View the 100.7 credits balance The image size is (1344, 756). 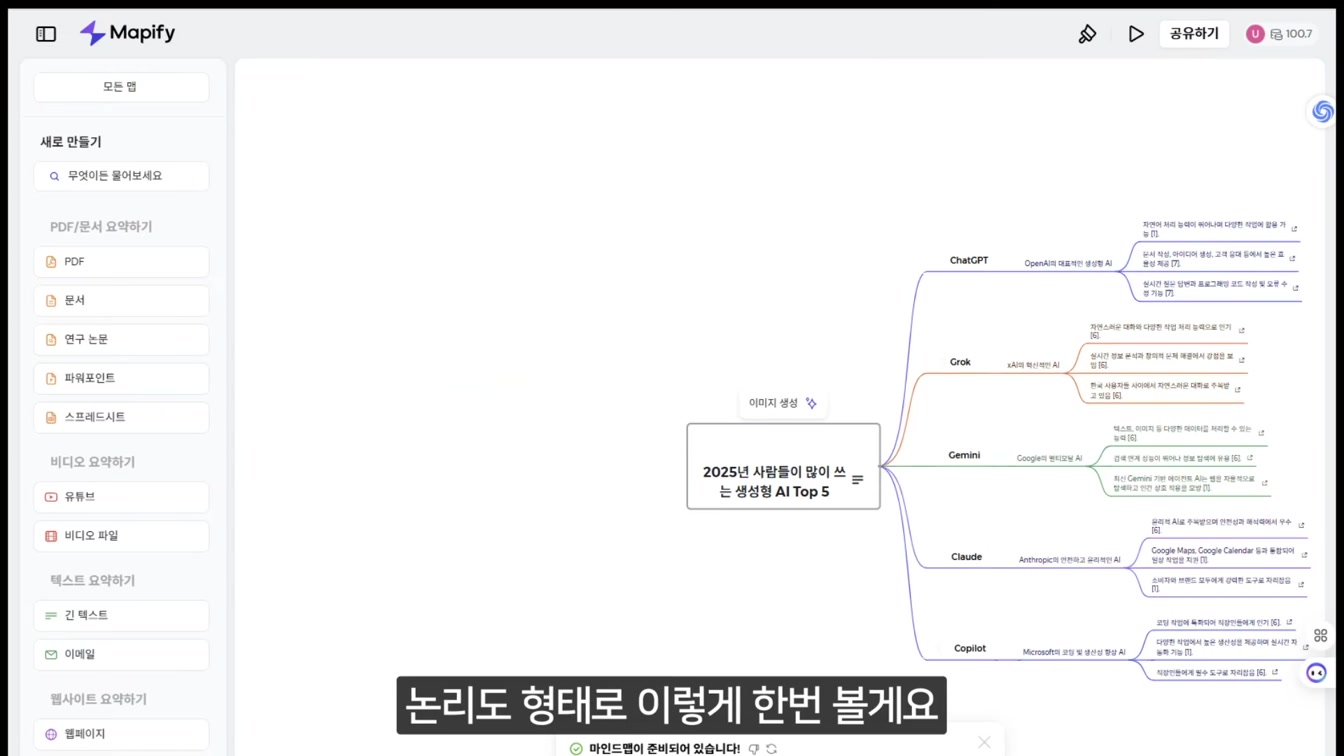pyautogui.click(x=1291, y=34)
